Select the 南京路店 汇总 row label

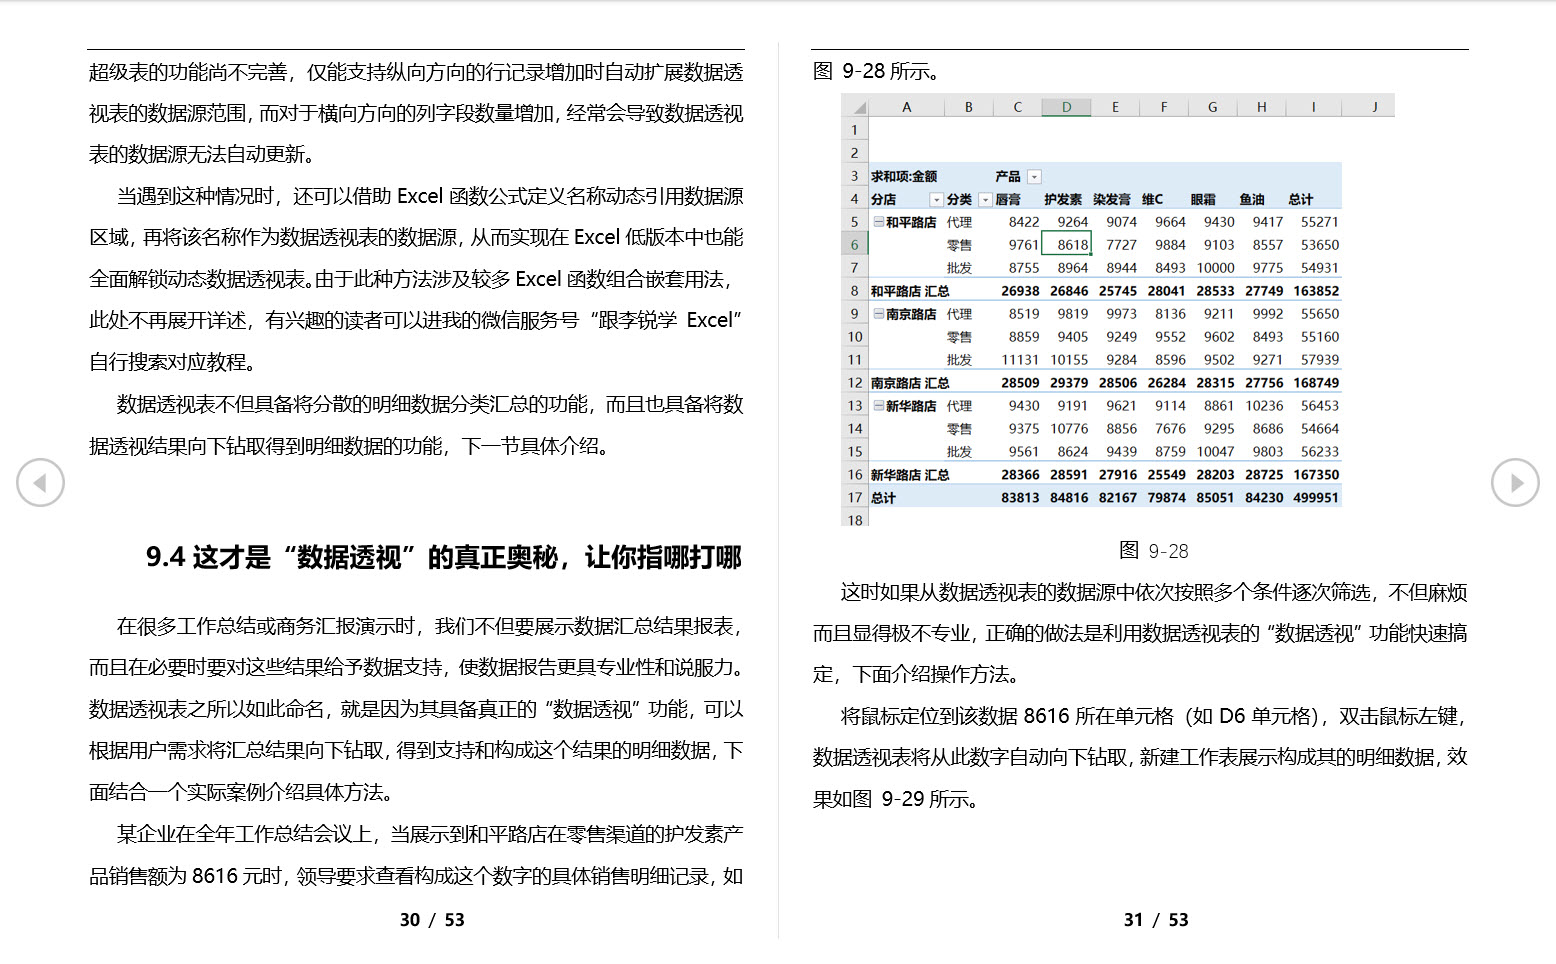coord(910,383)
